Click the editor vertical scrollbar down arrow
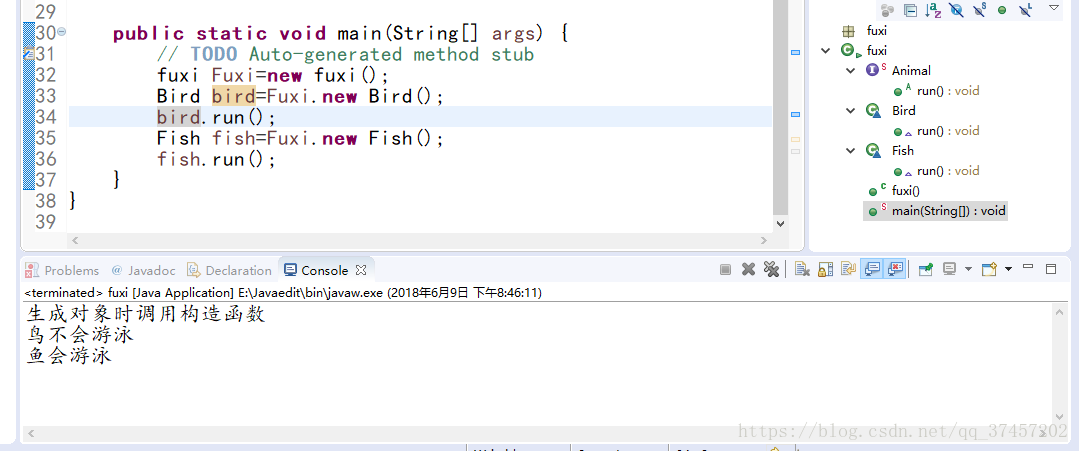Image resolution: width=1079 pixels, height=451 pixels. tap(780, 223)
